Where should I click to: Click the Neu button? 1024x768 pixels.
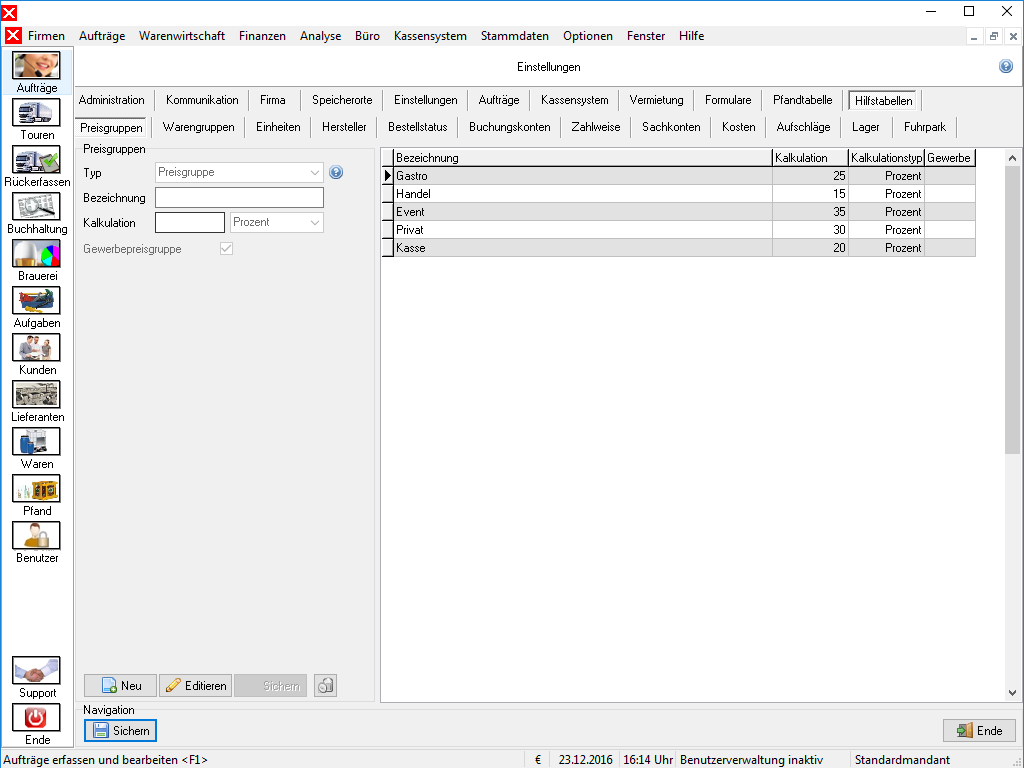coord(120,686)
